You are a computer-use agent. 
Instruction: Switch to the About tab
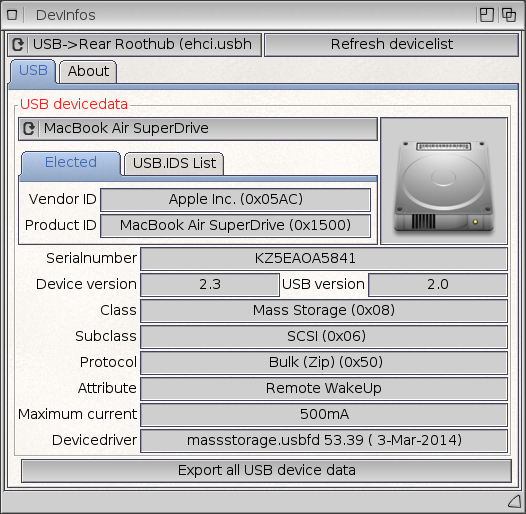click(x=88, y=71)
